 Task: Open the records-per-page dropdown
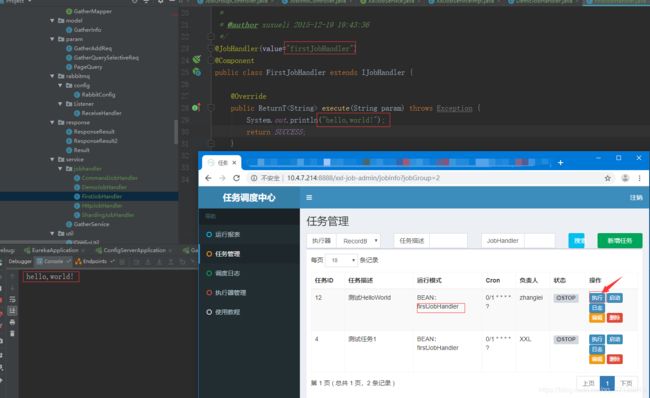(x=342, y=260)
